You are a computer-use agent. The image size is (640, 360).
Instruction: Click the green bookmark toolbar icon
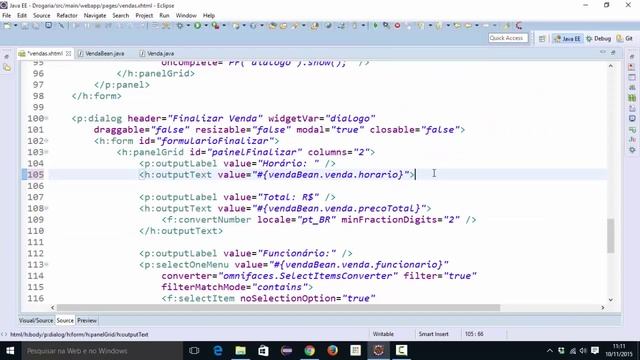click(376, 26)
